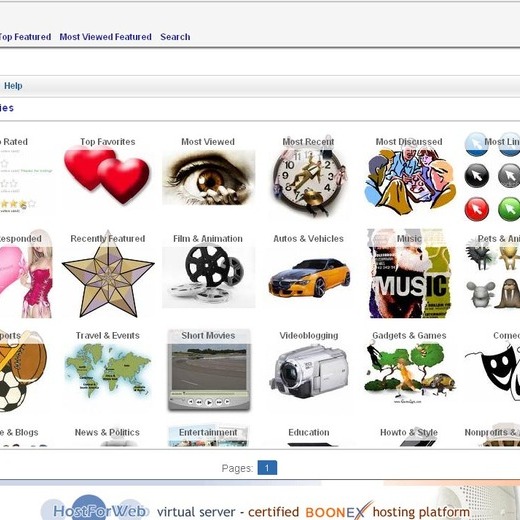
Task: Open the Most Recent clock icon
Action: pyautogui.click(x=308, y=178)
